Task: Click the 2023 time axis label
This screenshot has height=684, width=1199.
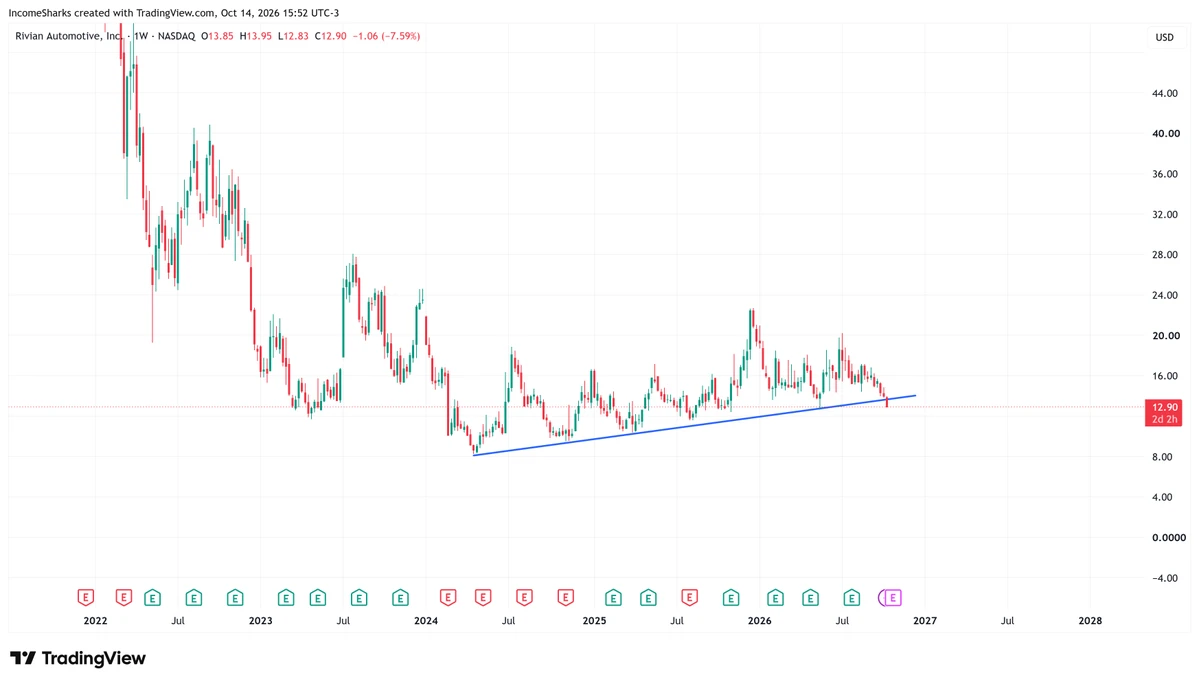Action: 261,621
